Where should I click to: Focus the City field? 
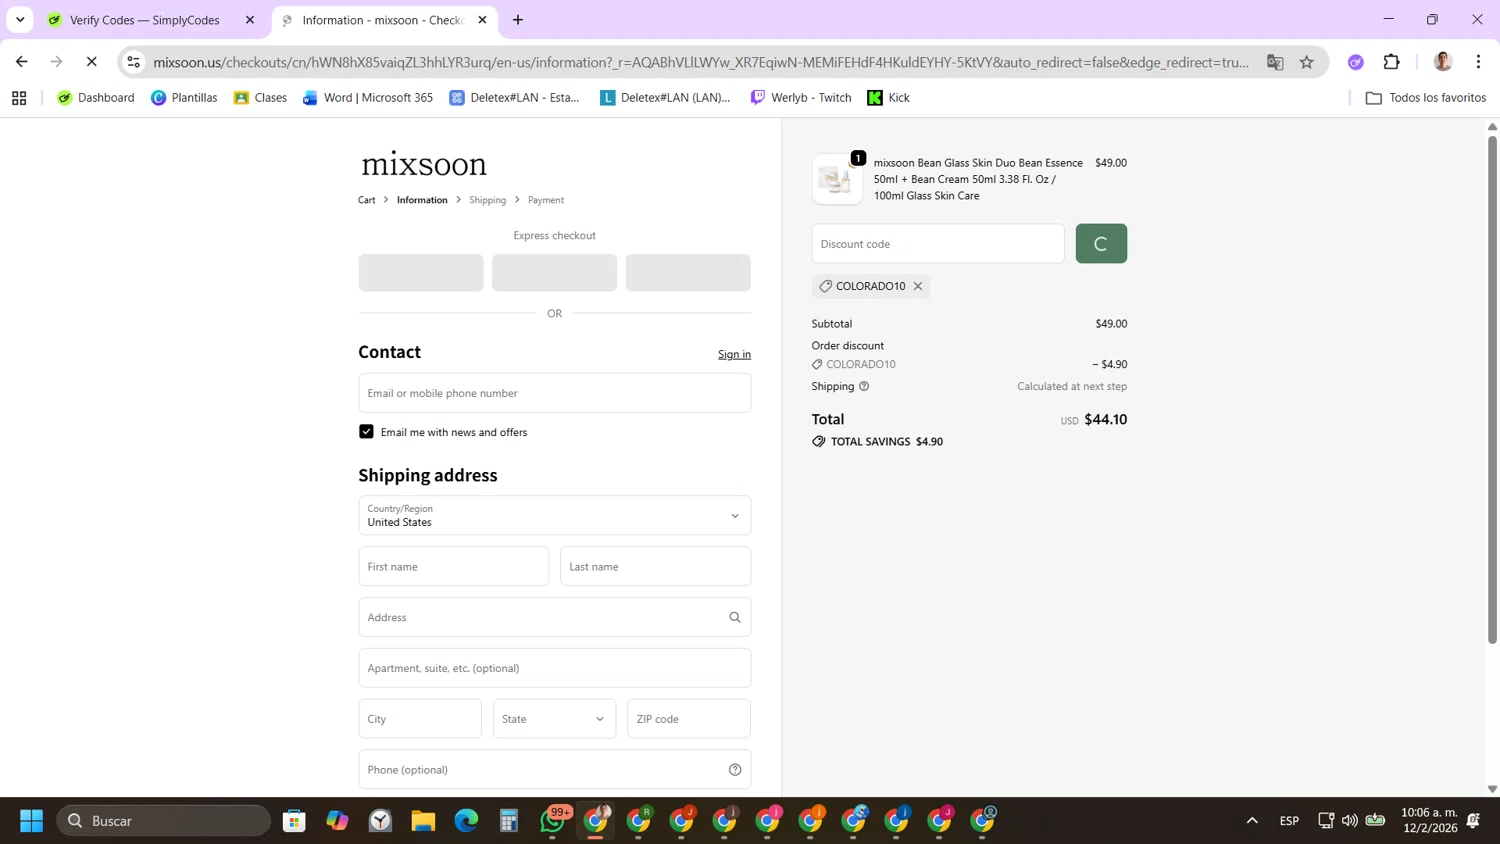(420, 719)
